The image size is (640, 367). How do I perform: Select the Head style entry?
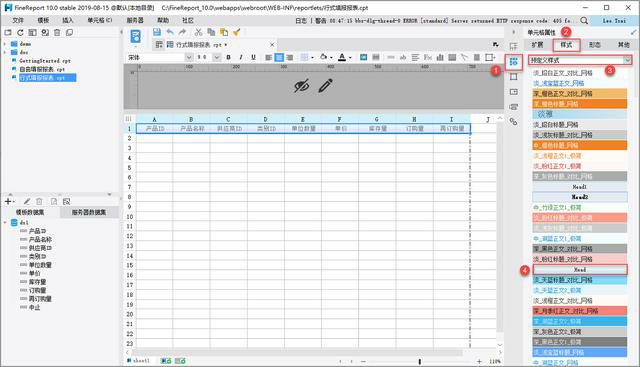pyautogui.click(x=580, y=269)
